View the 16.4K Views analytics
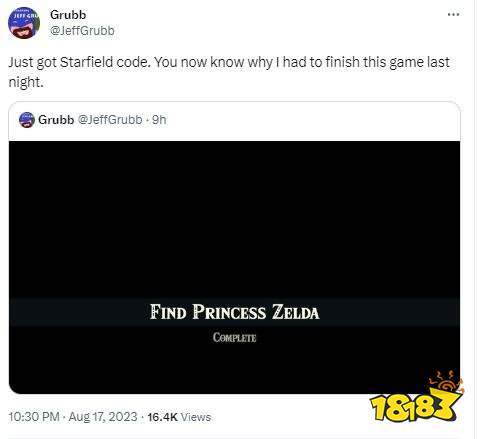 click(179, 417)
